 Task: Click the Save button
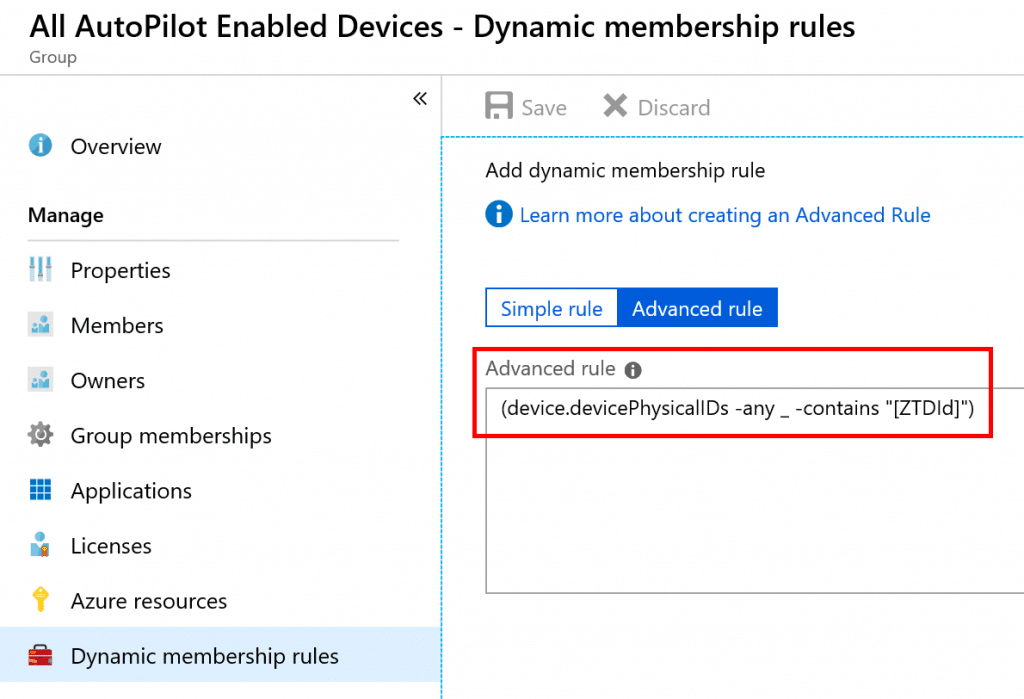(525, 106)
